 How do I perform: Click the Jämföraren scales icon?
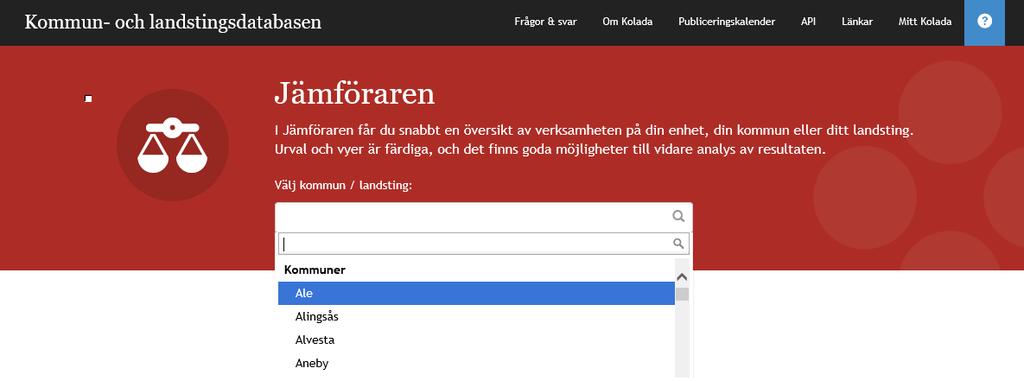[172, 145]
